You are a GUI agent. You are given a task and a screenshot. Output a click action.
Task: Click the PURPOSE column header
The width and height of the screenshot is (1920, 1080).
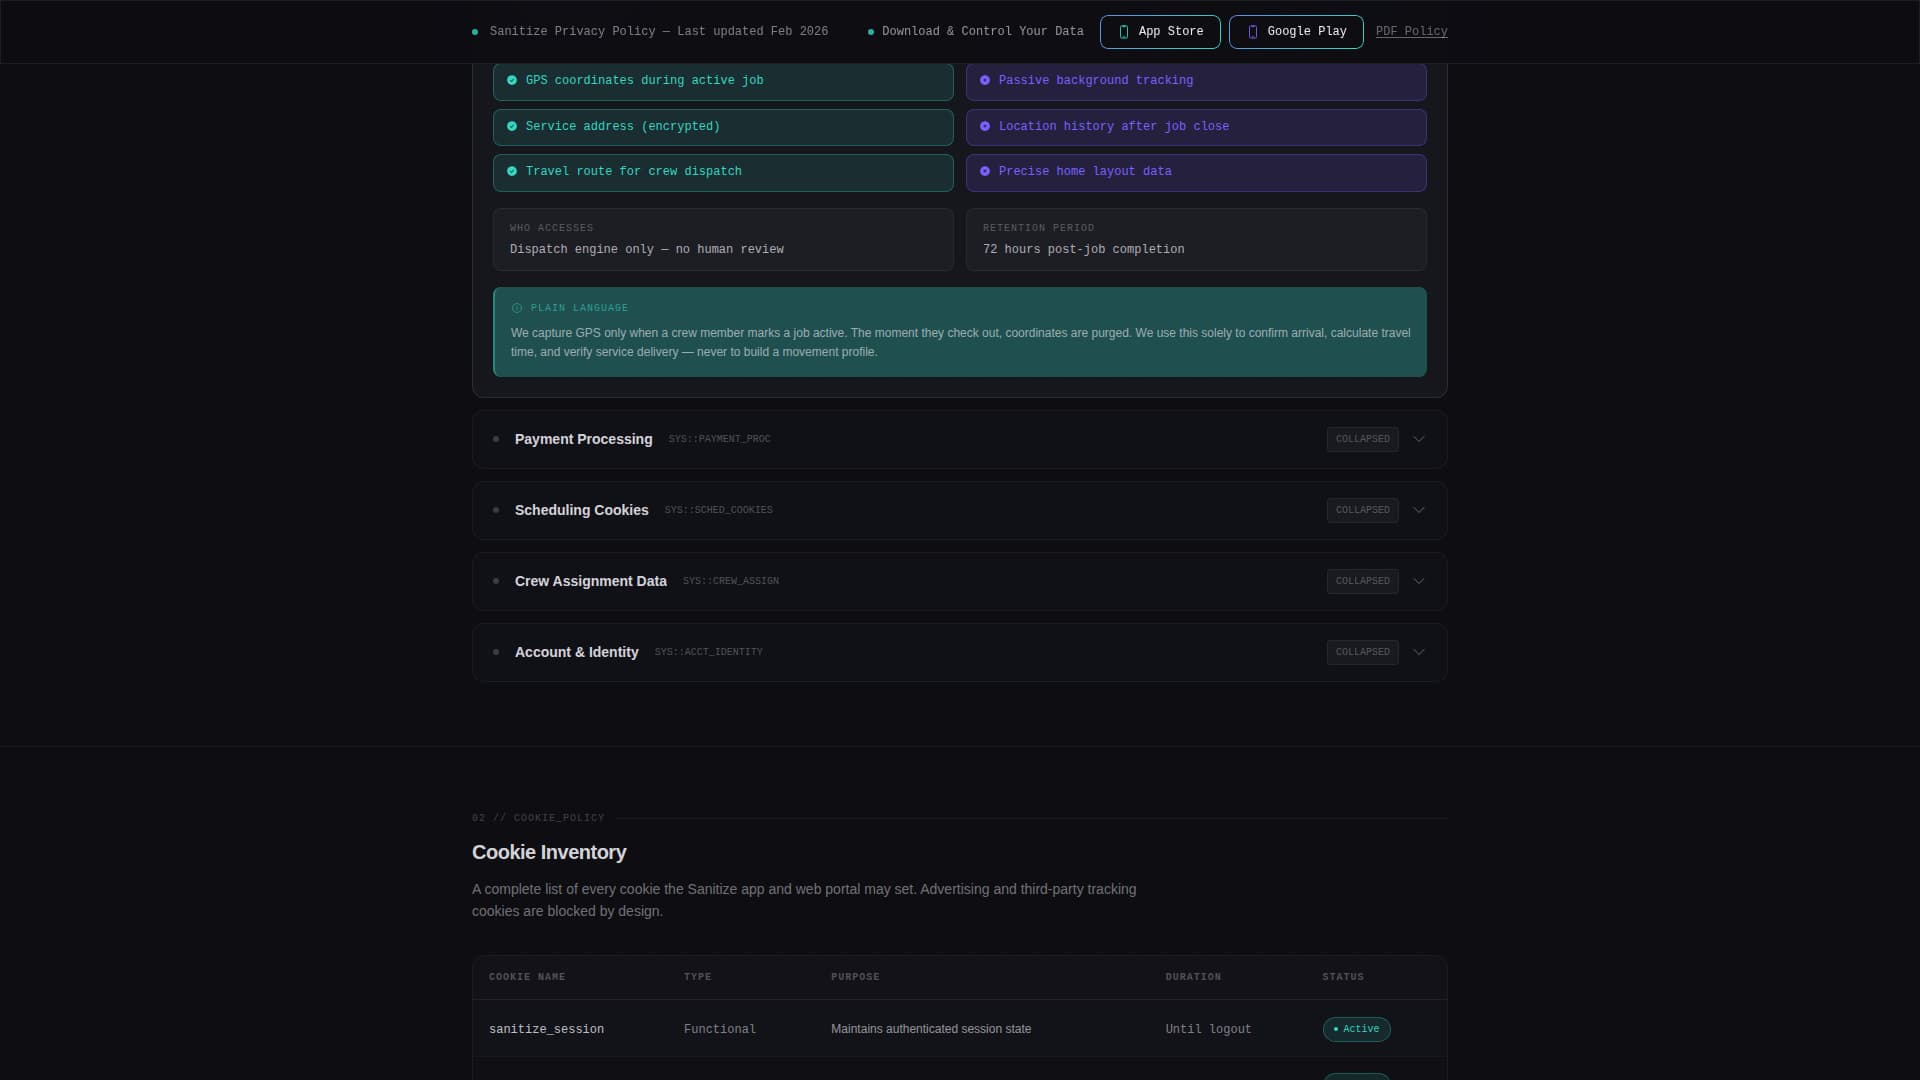point(855,977)
